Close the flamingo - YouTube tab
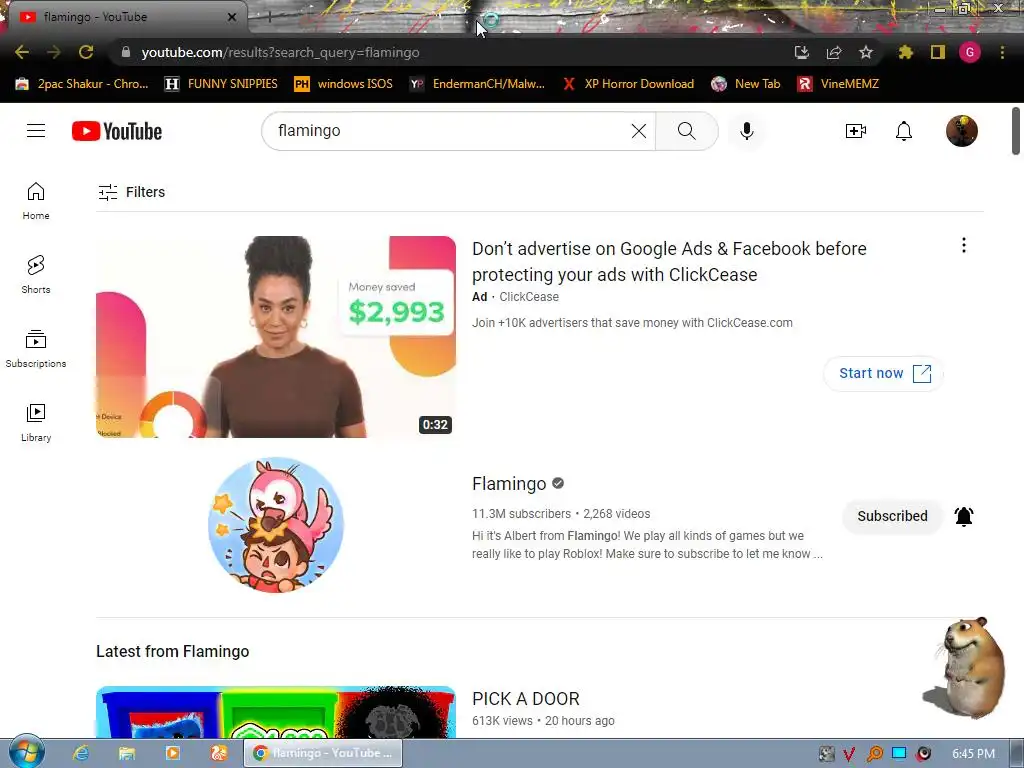Image resolution: width=1024 pixels, height=768 pixels. 232,17
